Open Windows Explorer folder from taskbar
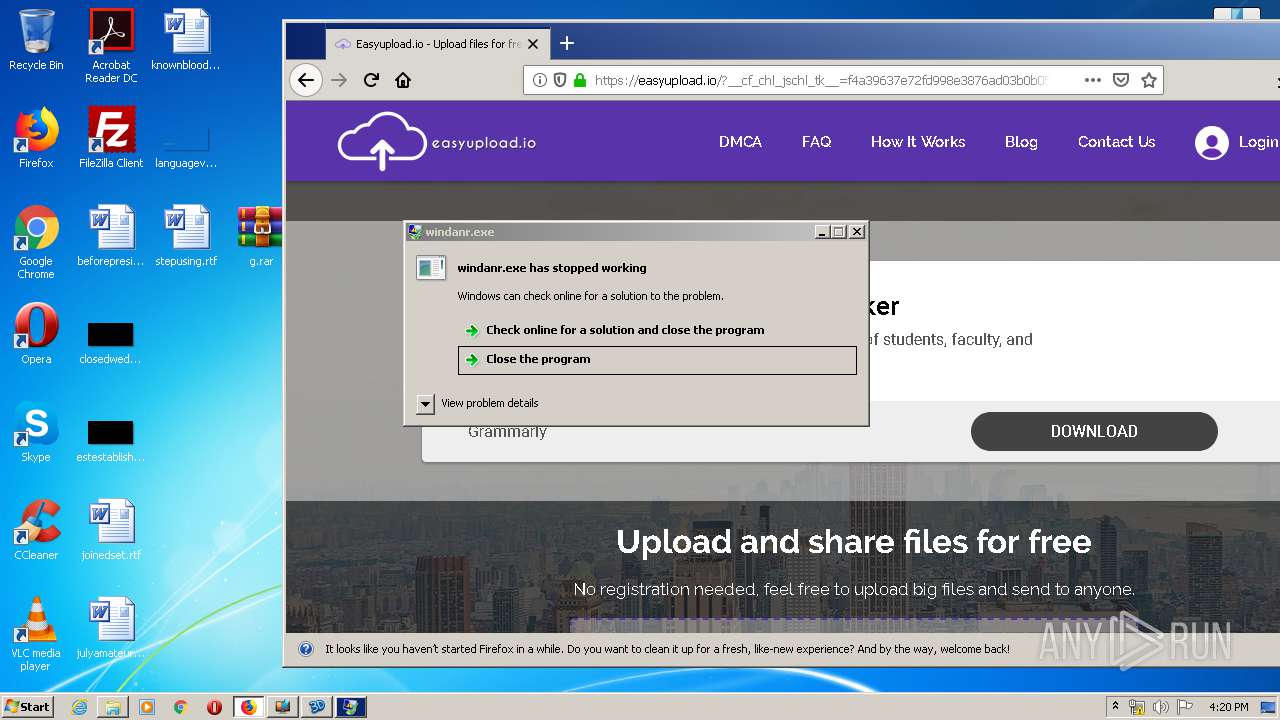This screenshot has height=720, width=1280. 113,707
